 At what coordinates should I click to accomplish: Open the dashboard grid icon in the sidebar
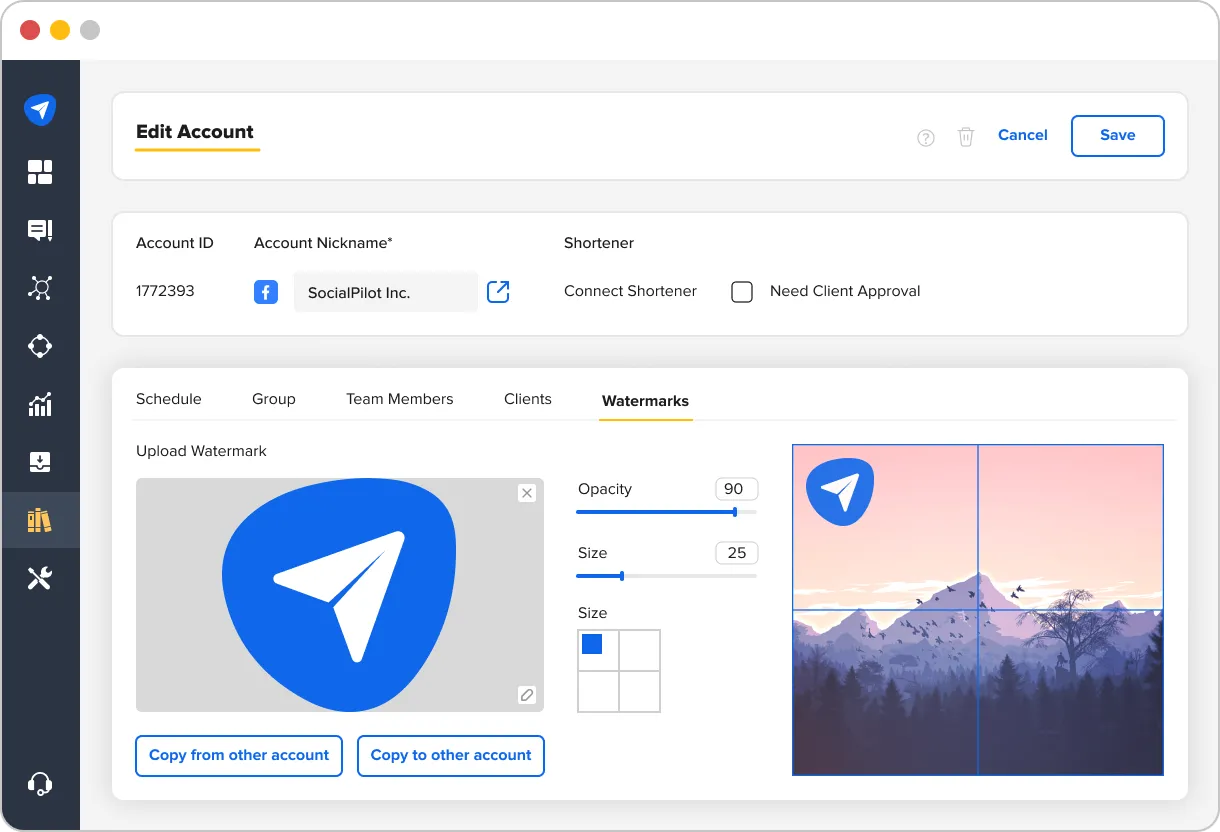[x=40, y=172]
